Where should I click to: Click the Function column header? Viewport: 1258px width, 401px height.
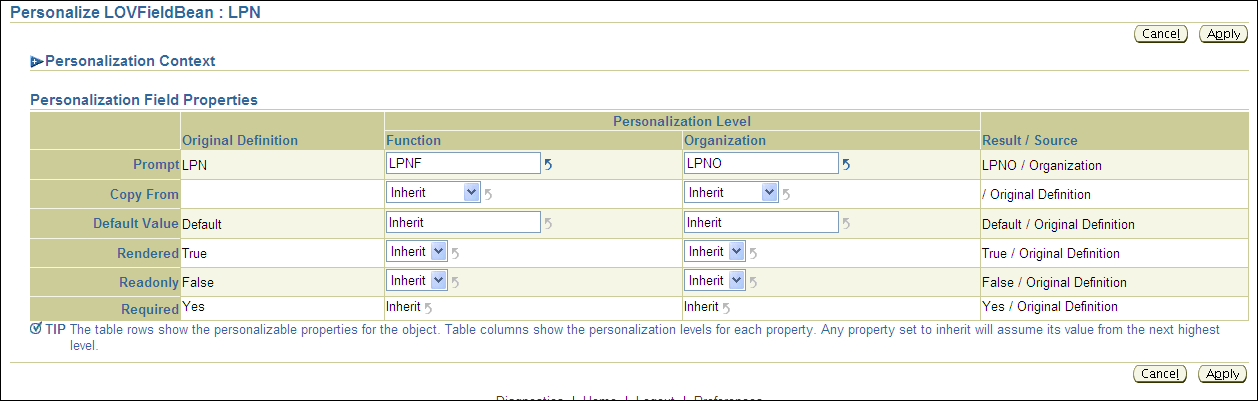[x=414, y=141]
